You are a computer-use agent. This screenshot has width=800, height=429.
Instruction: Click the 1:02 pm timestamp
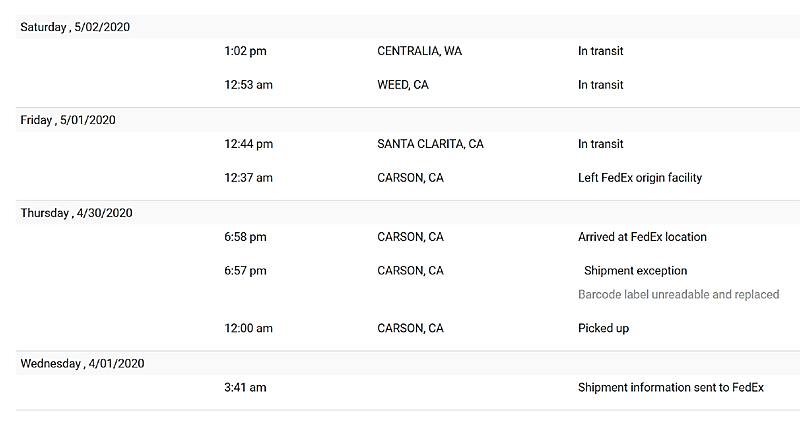click(x=245, y=51)
